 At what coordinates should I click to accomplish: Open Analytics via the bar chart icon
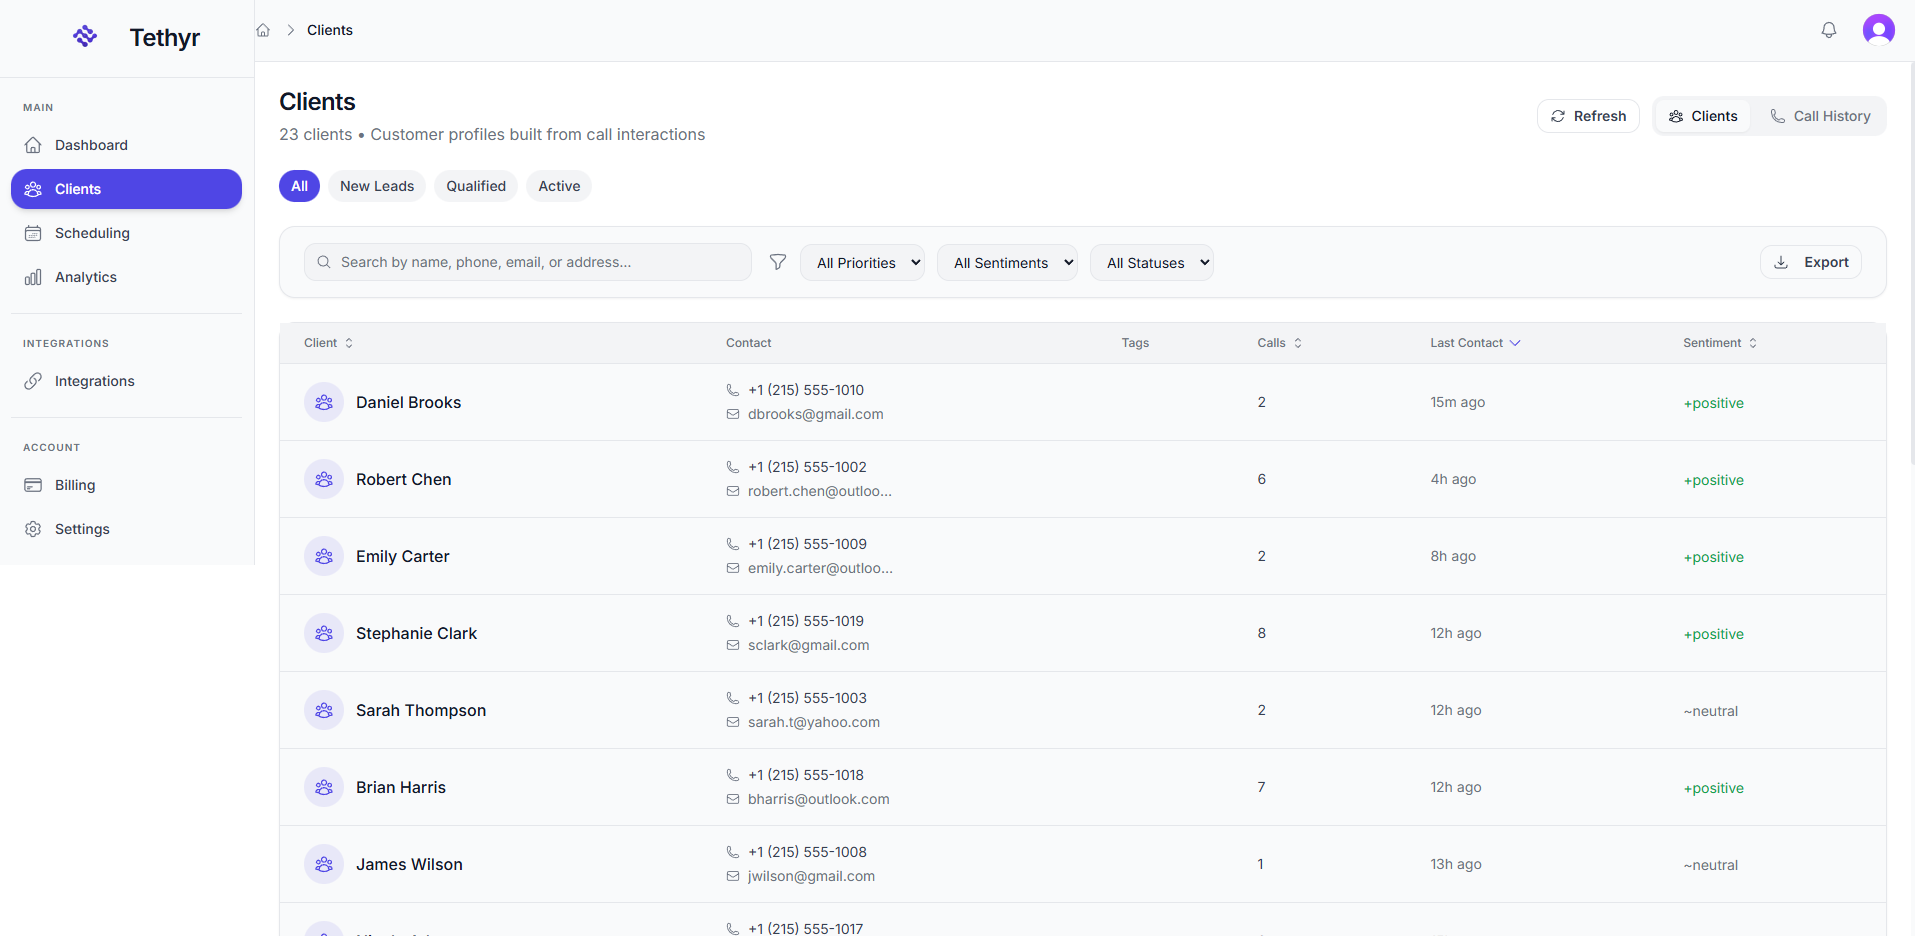pyautogui.click(x=33, y=277)
